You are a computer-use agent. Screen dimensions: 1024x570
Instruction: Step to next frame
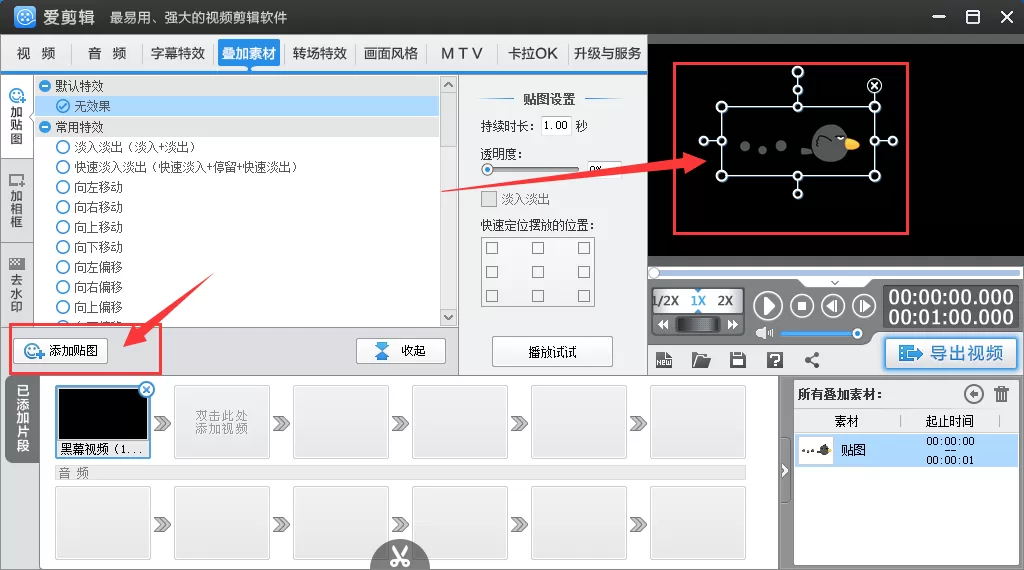click(864, 306)
